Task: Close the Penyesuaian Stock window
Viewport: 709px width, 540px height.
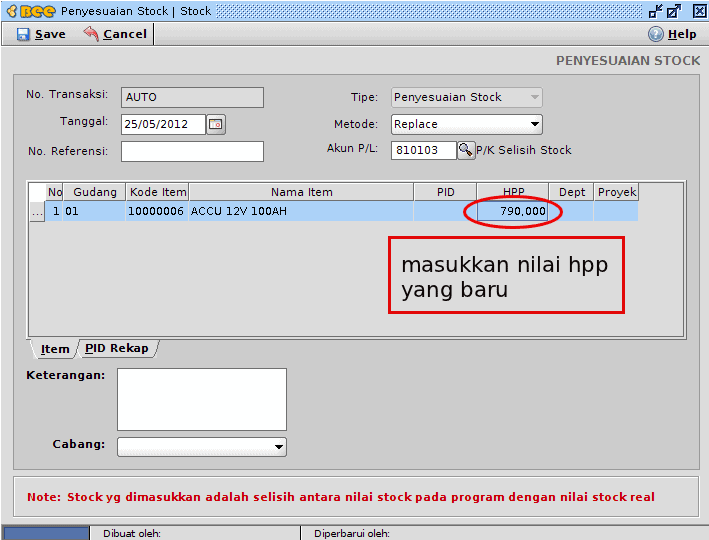Action: click(x=699, y=11)
